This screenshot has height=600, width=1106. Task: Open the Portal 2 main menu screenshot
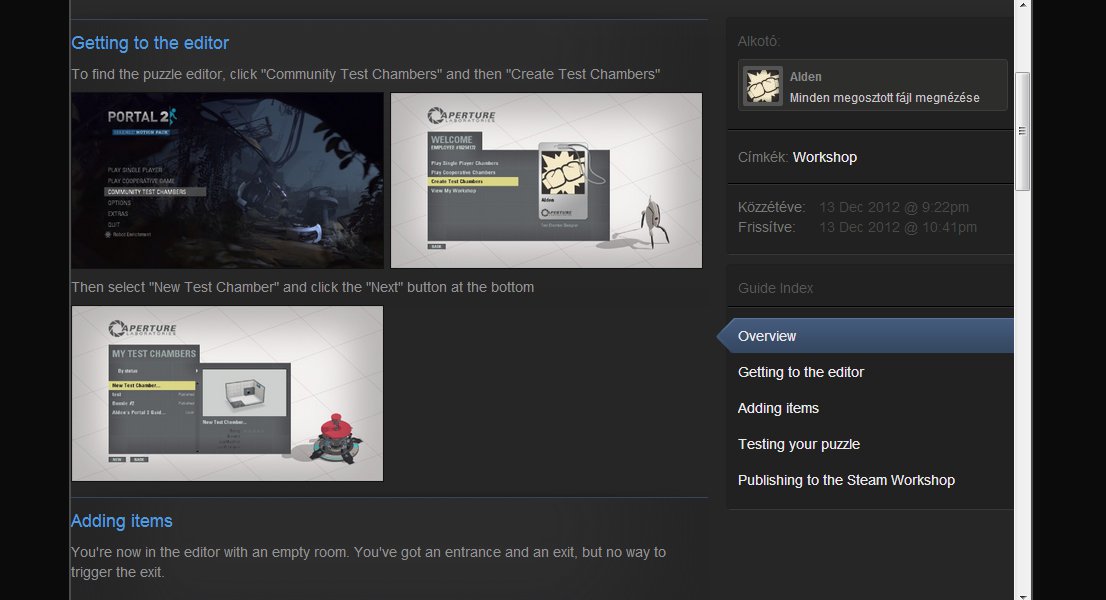point(227,180)
